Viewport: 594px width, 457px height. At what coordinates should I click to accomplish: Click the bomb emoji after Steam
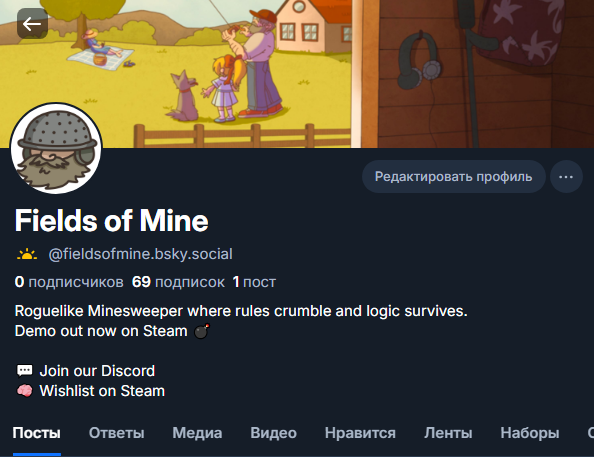201,331
